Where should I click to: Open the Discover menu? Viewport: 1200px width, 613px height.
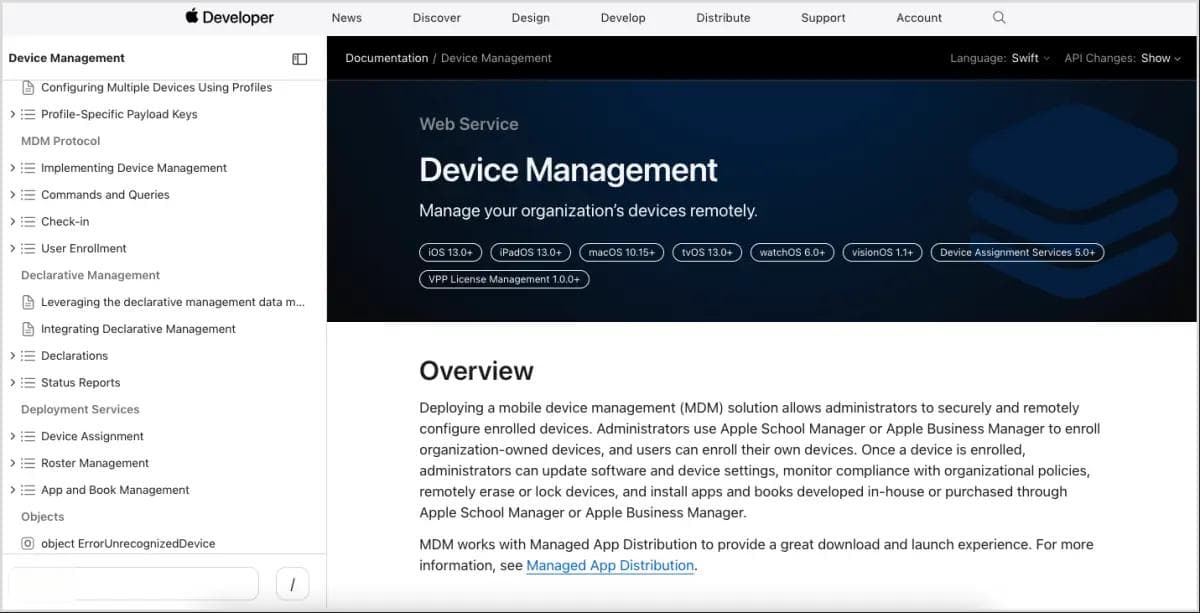(x=437, y=18)
